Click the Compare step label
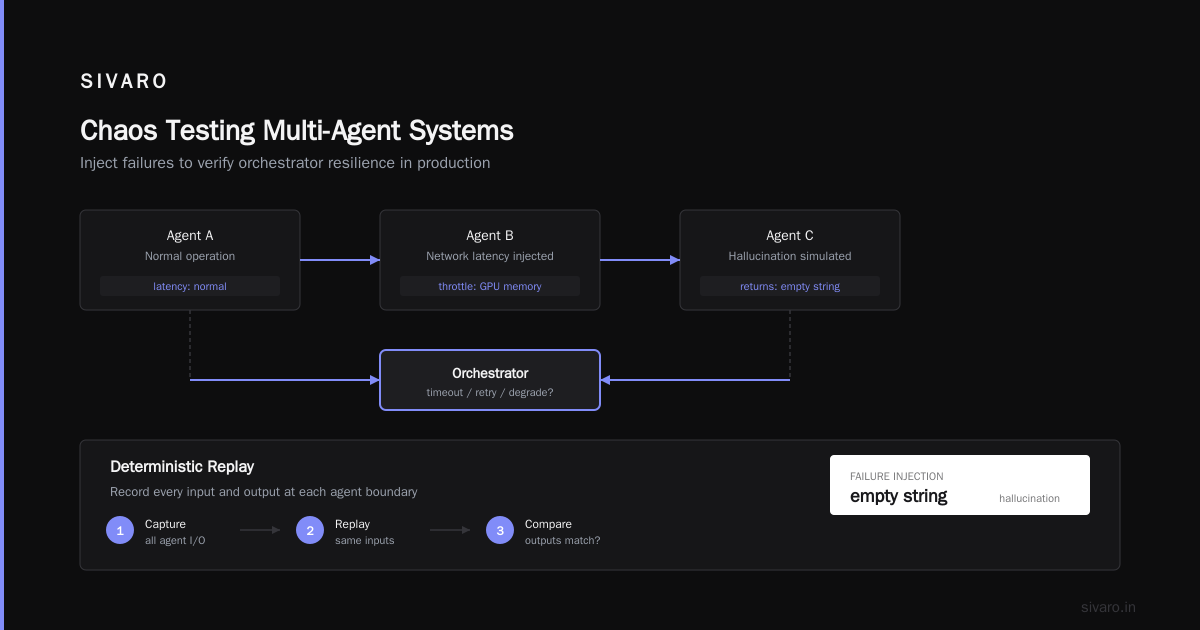The image size is (1200, 630). (548, 524)
